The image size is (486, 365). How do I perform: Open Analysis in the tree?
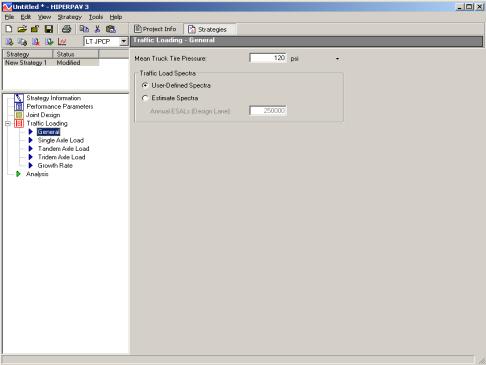[x=37, y=174]
